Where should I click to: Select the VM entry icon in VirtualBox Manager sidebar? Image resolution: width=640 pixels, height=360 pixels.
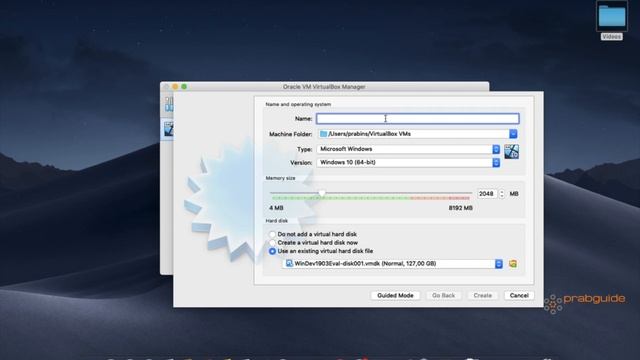[169, 129]
